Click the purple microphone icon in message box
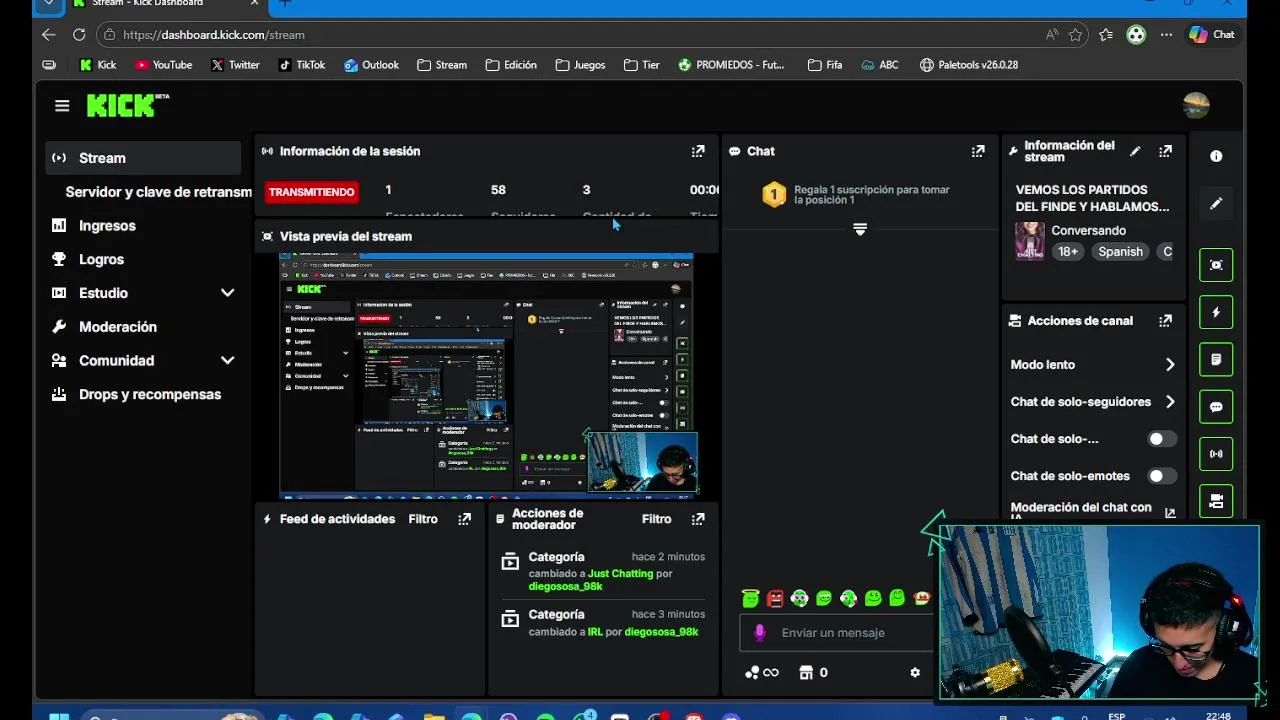 760,633
